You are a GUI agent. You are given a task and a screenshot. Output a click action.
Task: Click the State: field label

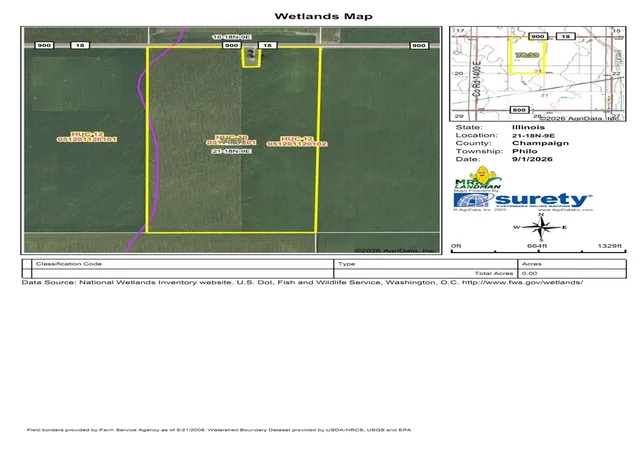click(469, 127)
